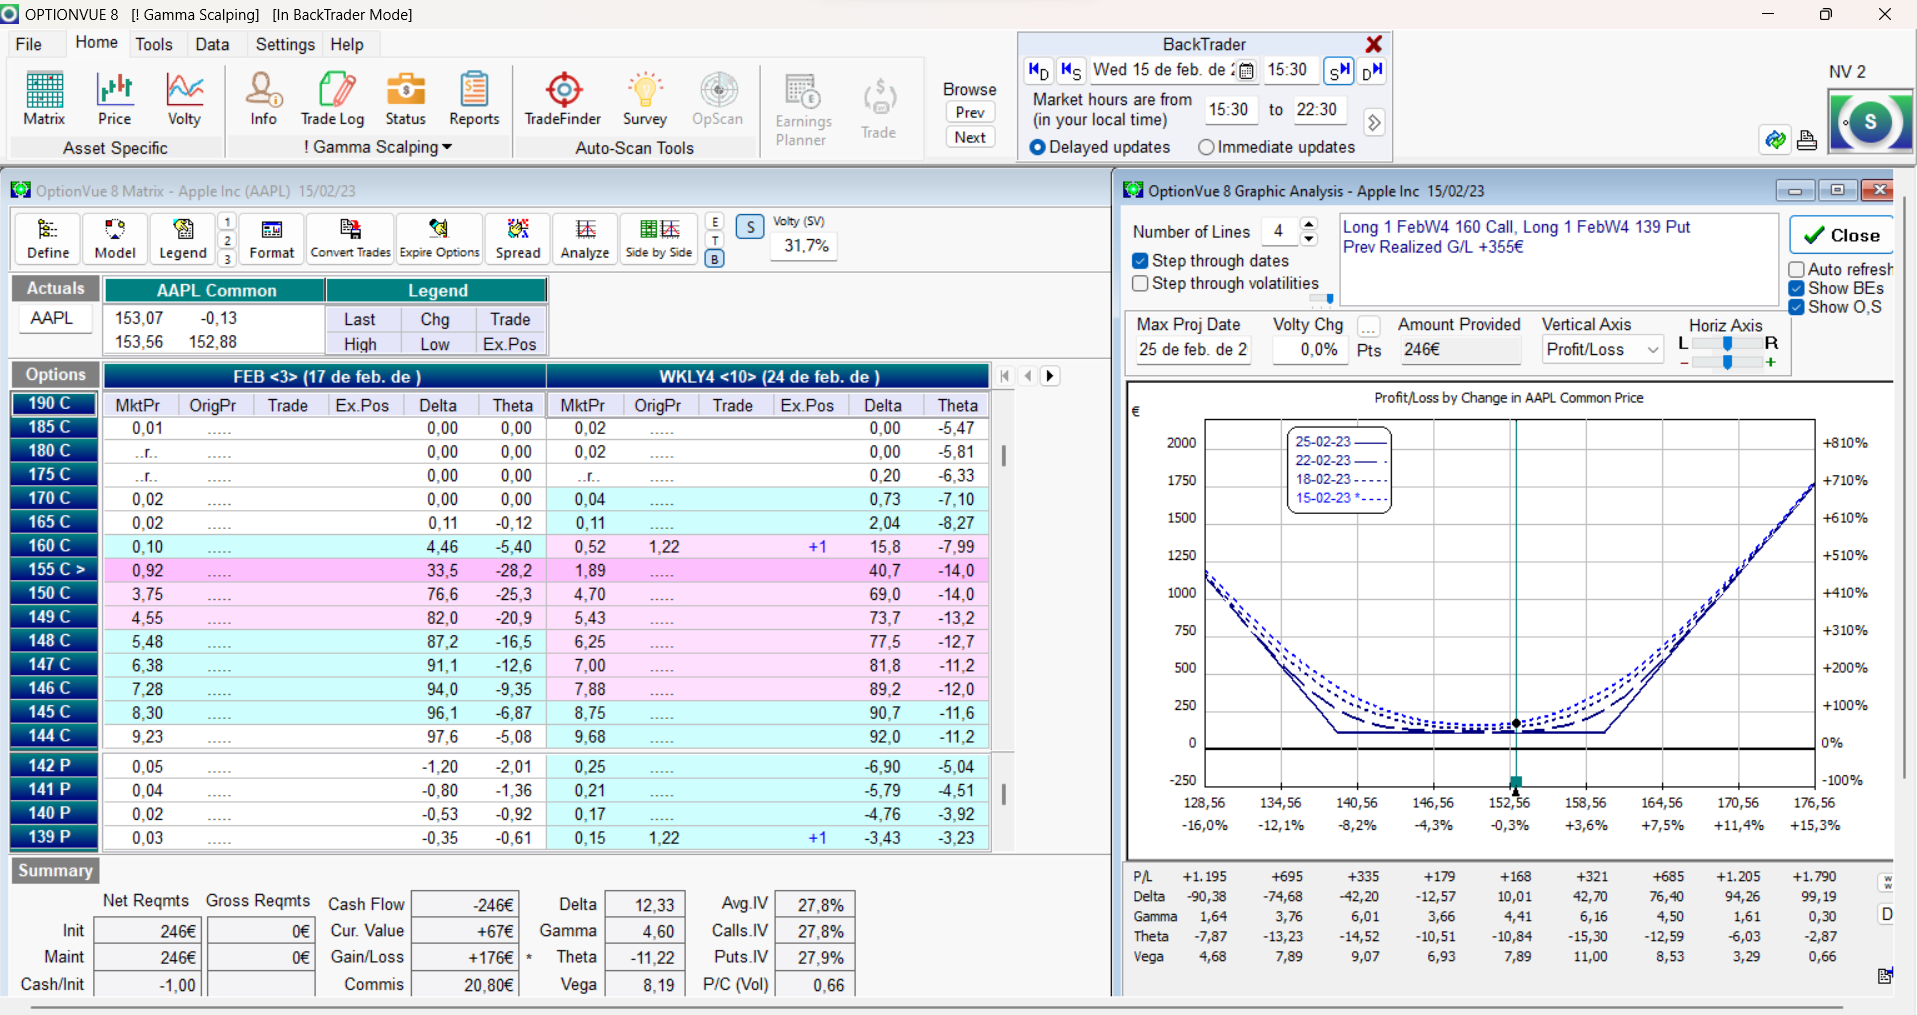Enable Step through volatilities checkbox

coord(1140,284)
